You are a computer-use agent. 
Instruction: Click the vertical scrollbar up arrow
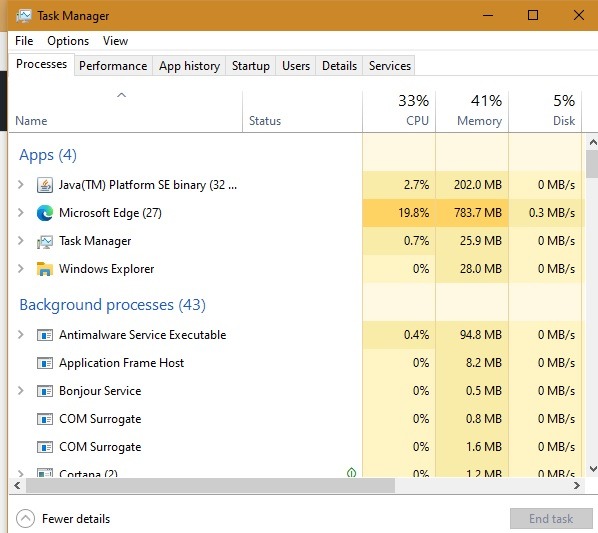(x=593, y=142)
